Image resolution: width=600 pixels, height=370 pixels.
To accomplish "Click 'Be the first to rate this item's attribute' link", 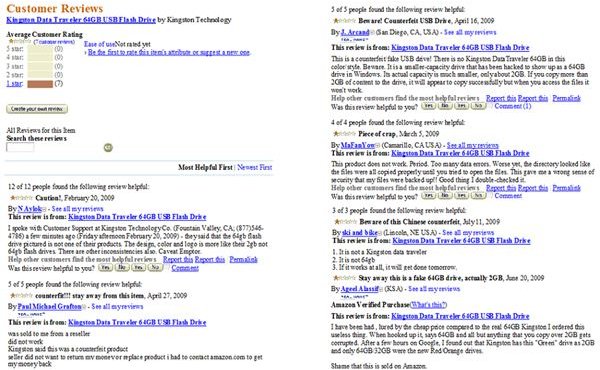I will pos(169,52).
